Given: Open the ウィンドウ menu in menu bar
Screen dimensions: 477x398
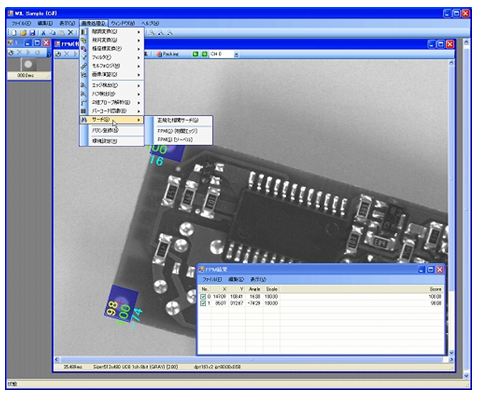Looking at the screenshot, I should 123,23.
